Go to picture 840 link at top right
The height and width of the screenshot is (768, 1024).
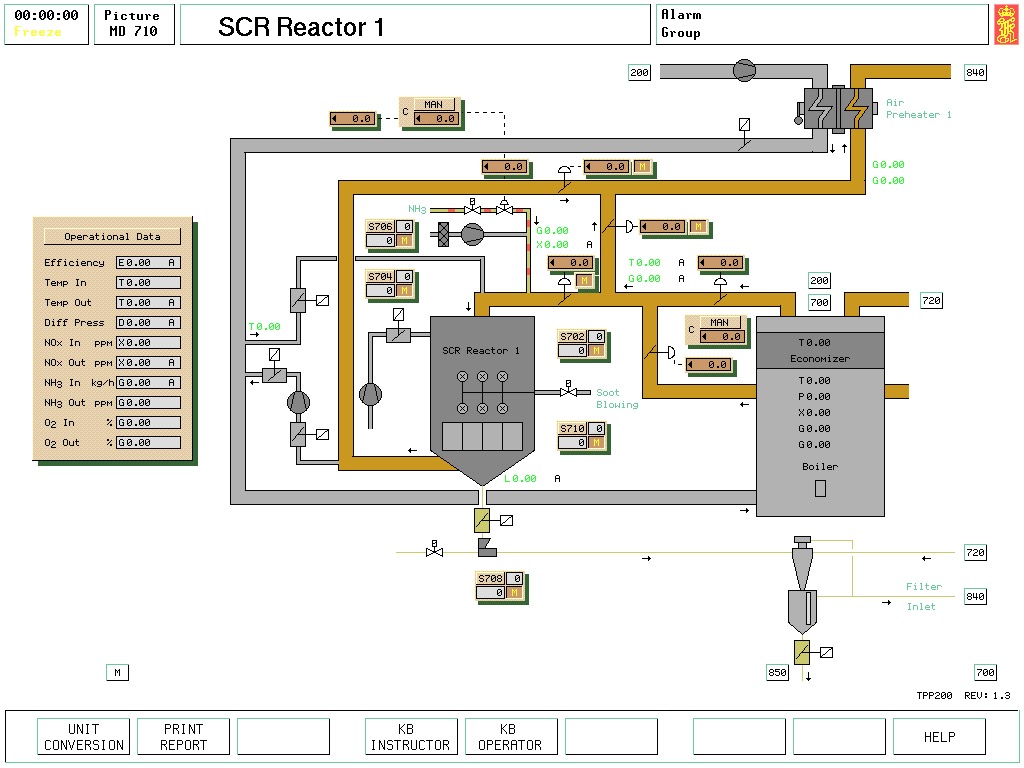(x=976, y=72)
